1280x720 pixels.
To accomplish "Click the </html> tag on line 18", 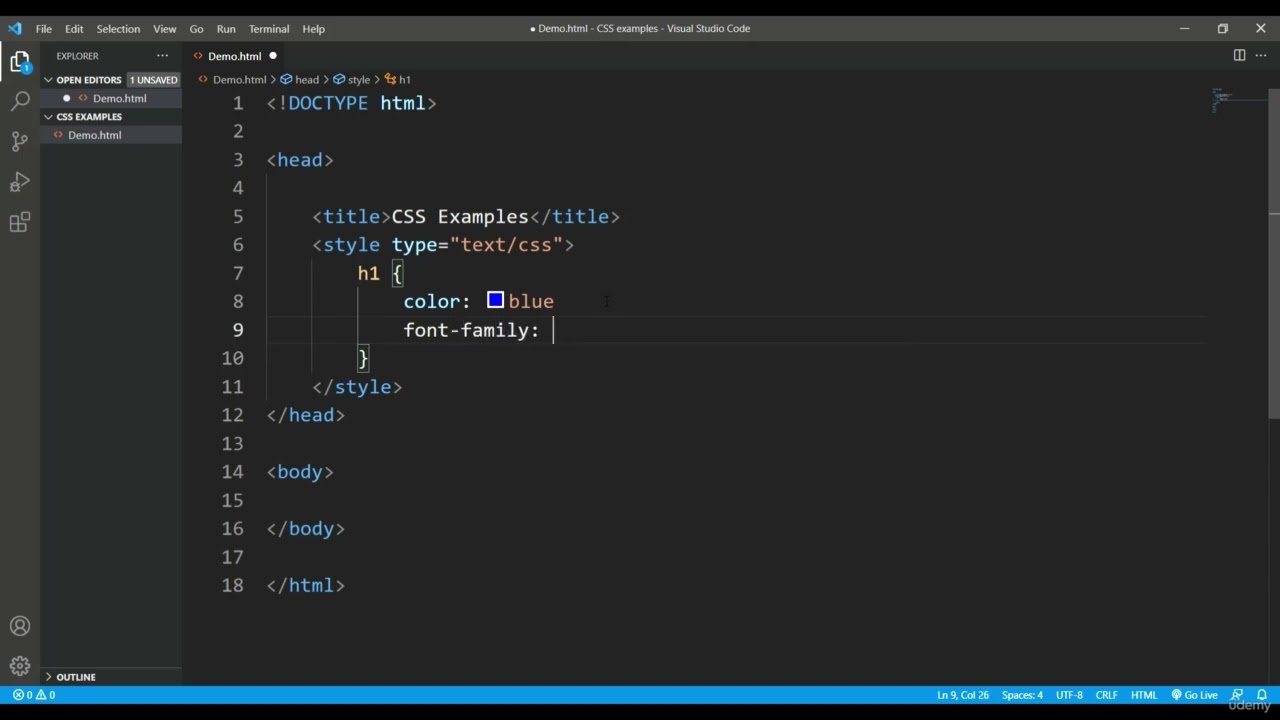I will tap(306, 586).
